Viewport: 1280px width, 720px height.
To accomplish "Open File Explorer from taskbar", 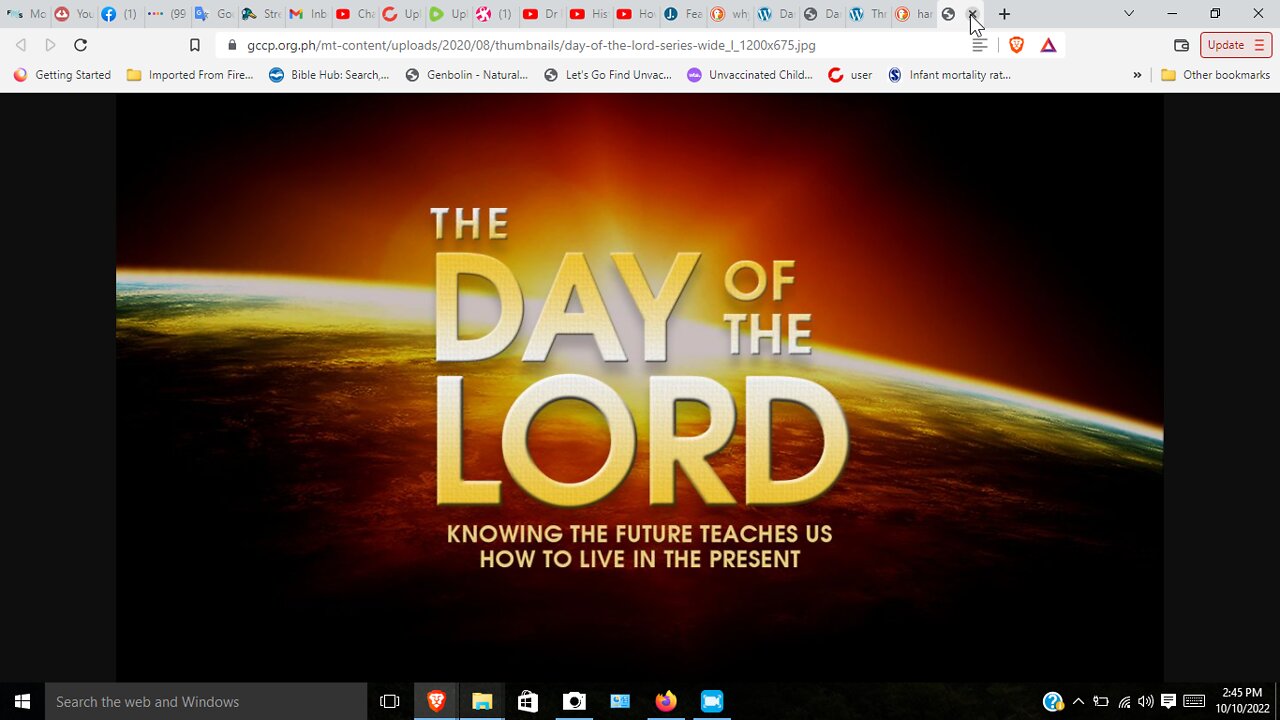I will [482, 701].
